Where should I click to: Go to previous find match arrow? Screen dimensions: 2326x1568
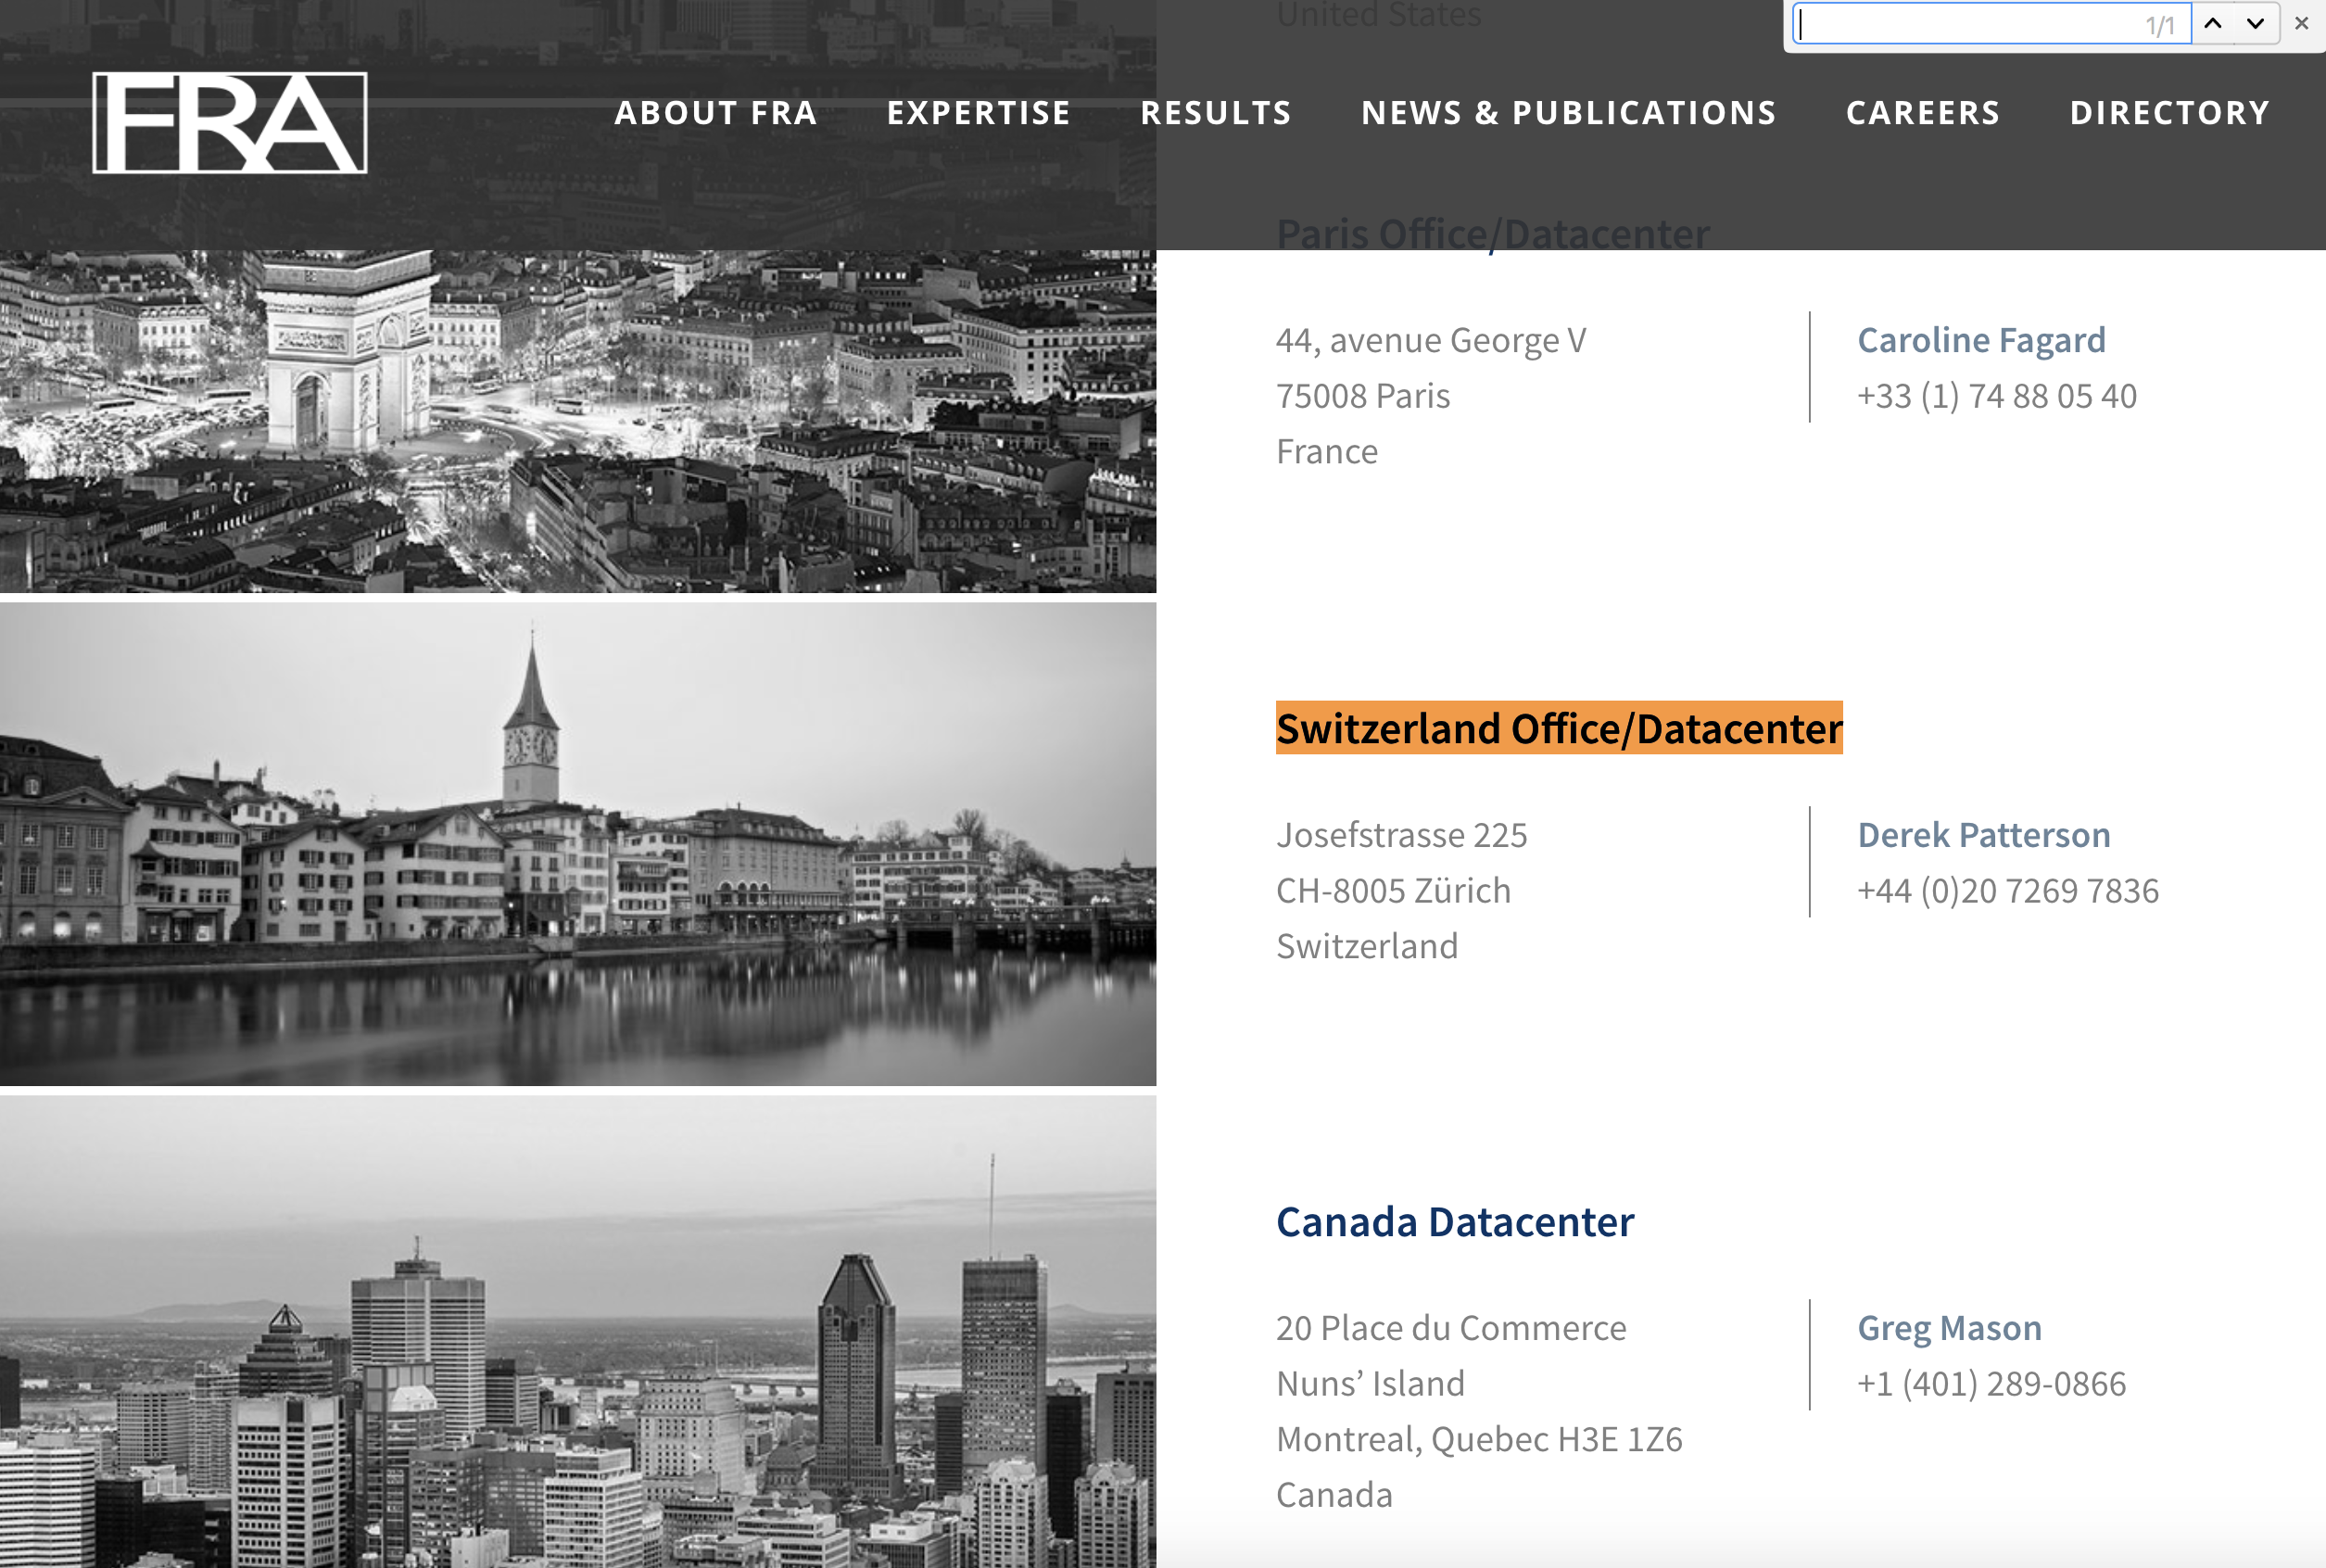tap(2213, 23)
